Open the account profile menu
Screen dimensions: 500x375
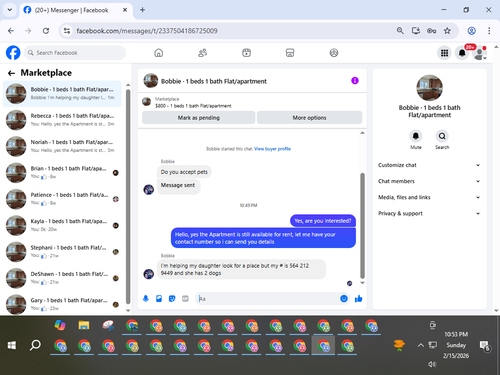(480, 53)
